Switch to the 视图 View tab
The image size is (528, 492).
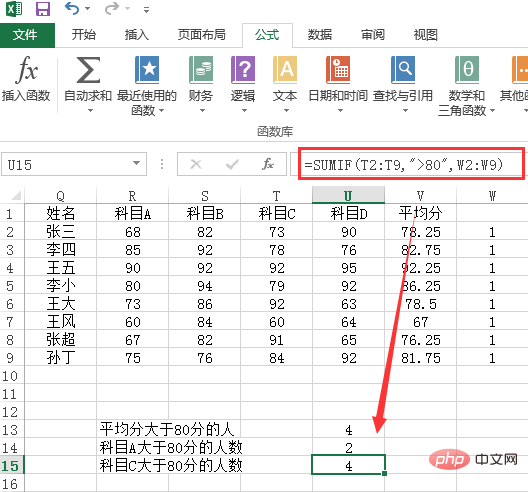click(426, 35)
